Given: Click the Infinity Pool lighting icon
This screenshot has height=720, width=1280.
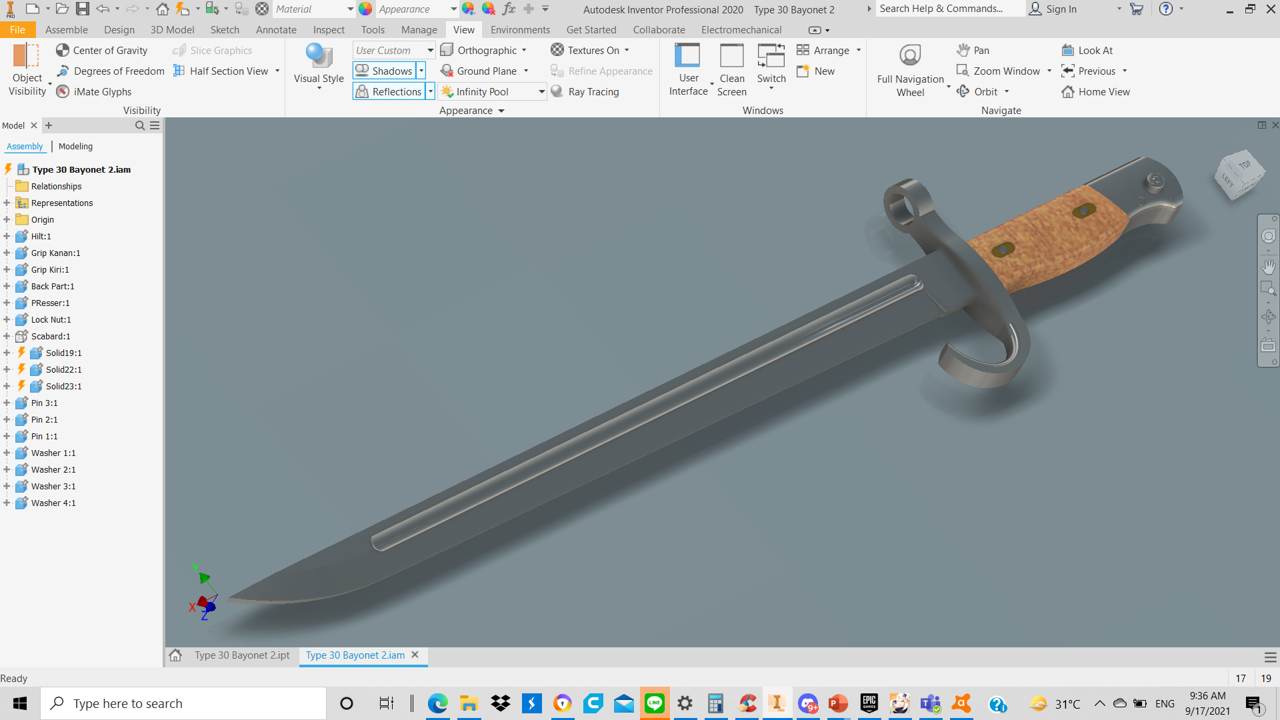Looking at the screenshot, I should 447,92.
